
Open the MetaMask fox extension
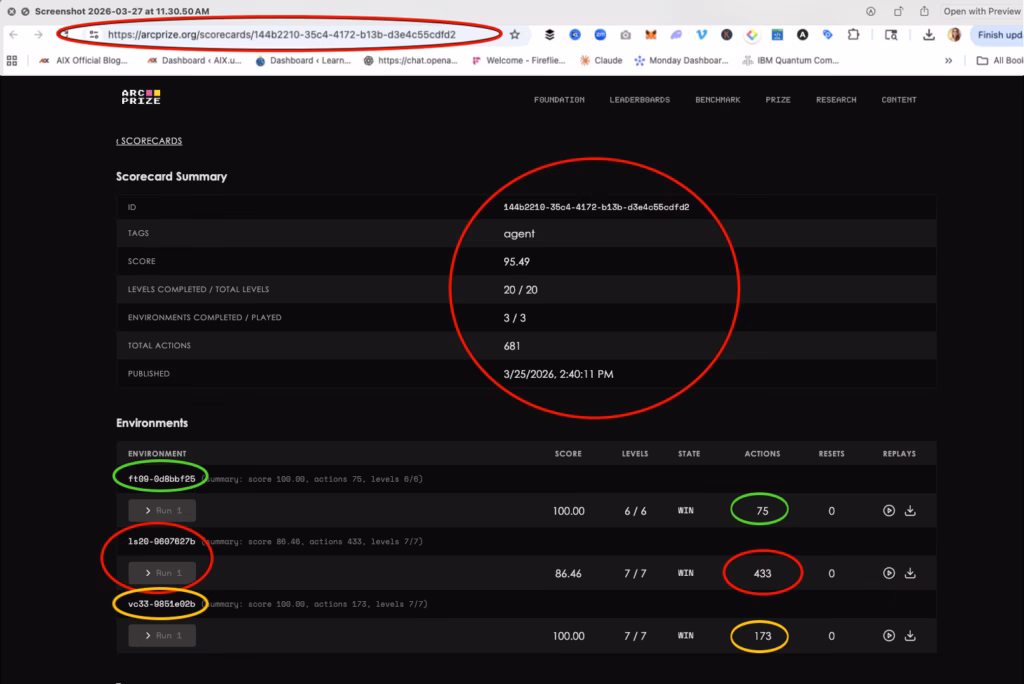(650, 34)
